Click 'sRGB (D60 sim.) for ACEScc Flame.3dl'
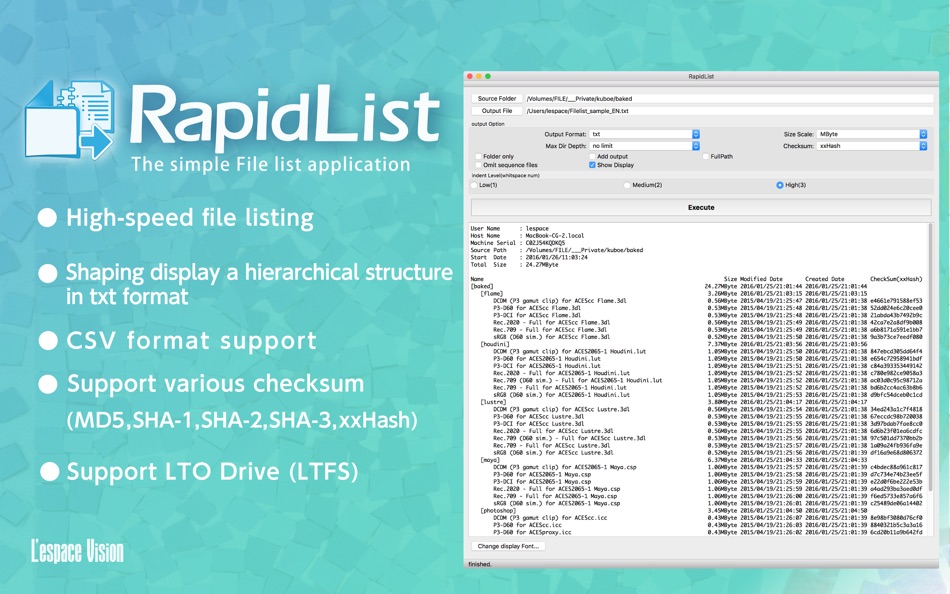Screen dimensions: 950x594 551,337
